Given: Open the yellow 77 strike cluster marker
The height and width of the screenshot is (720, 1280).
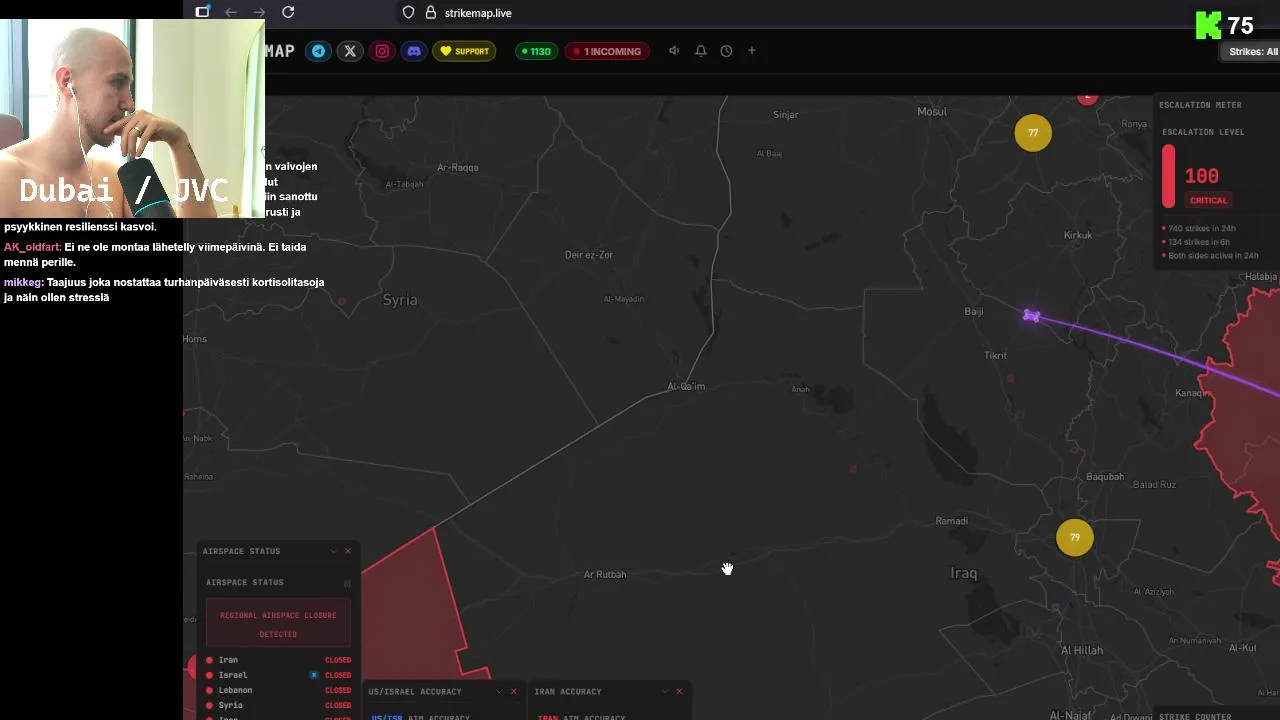Looking at the screenshot, I should pyautogui.click(x=1033, y=133).
